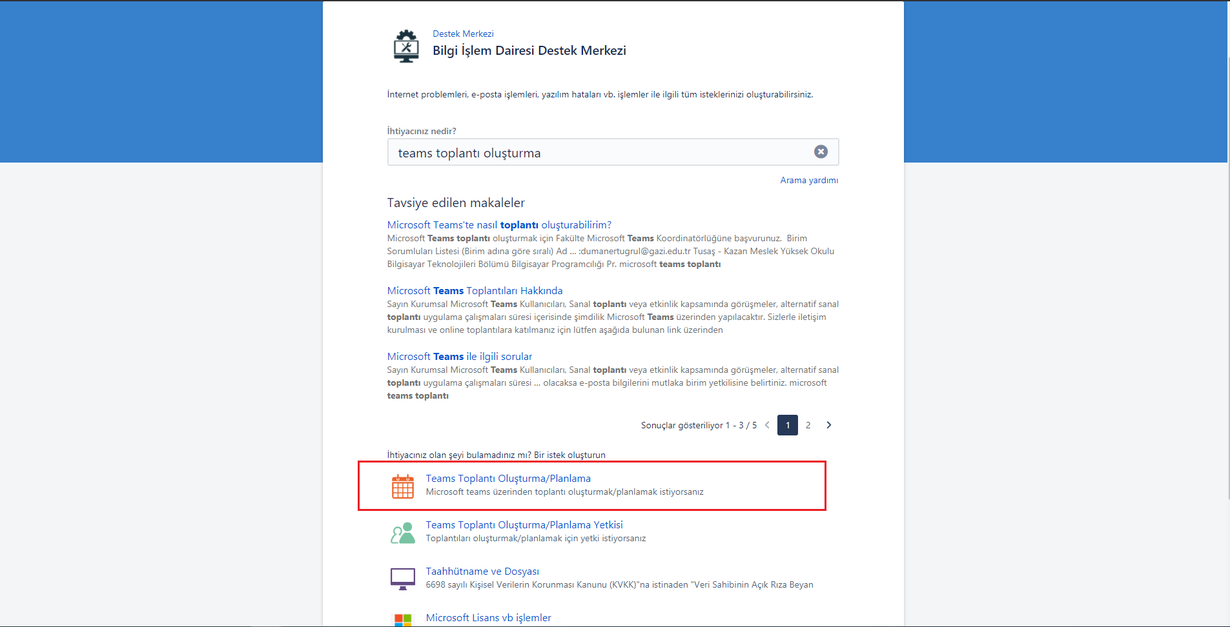Screen dimensions: 1230x627
Task: Open request 'Microsoft Lisans vb işlemler'
Action: pyautogui.click(x=488, y=617)
